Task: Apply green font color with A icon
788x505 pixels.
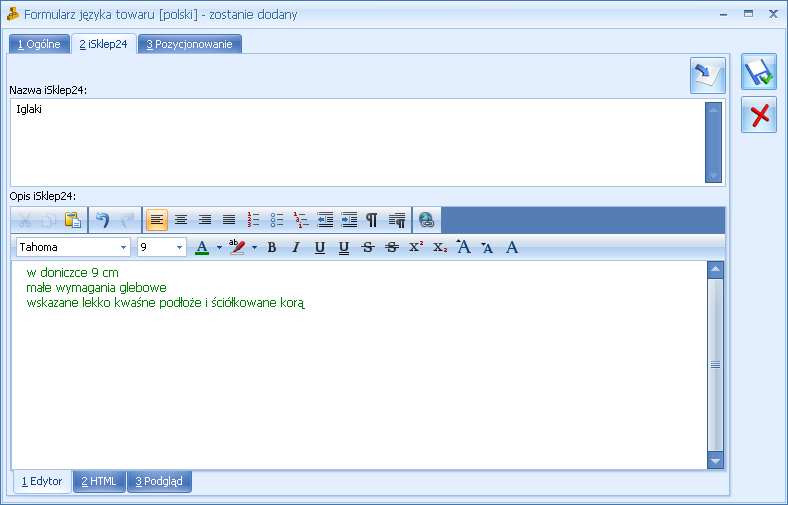Action: (x=202, y=247)
